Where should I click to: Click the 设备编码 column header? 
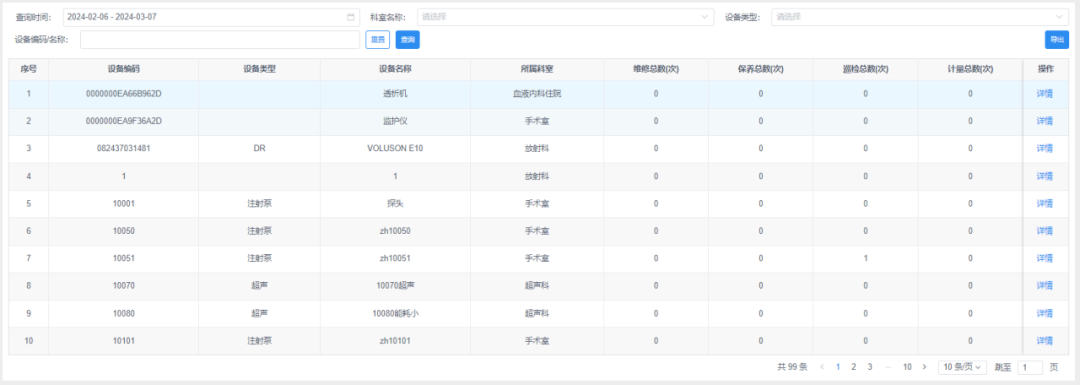(123, 69)
